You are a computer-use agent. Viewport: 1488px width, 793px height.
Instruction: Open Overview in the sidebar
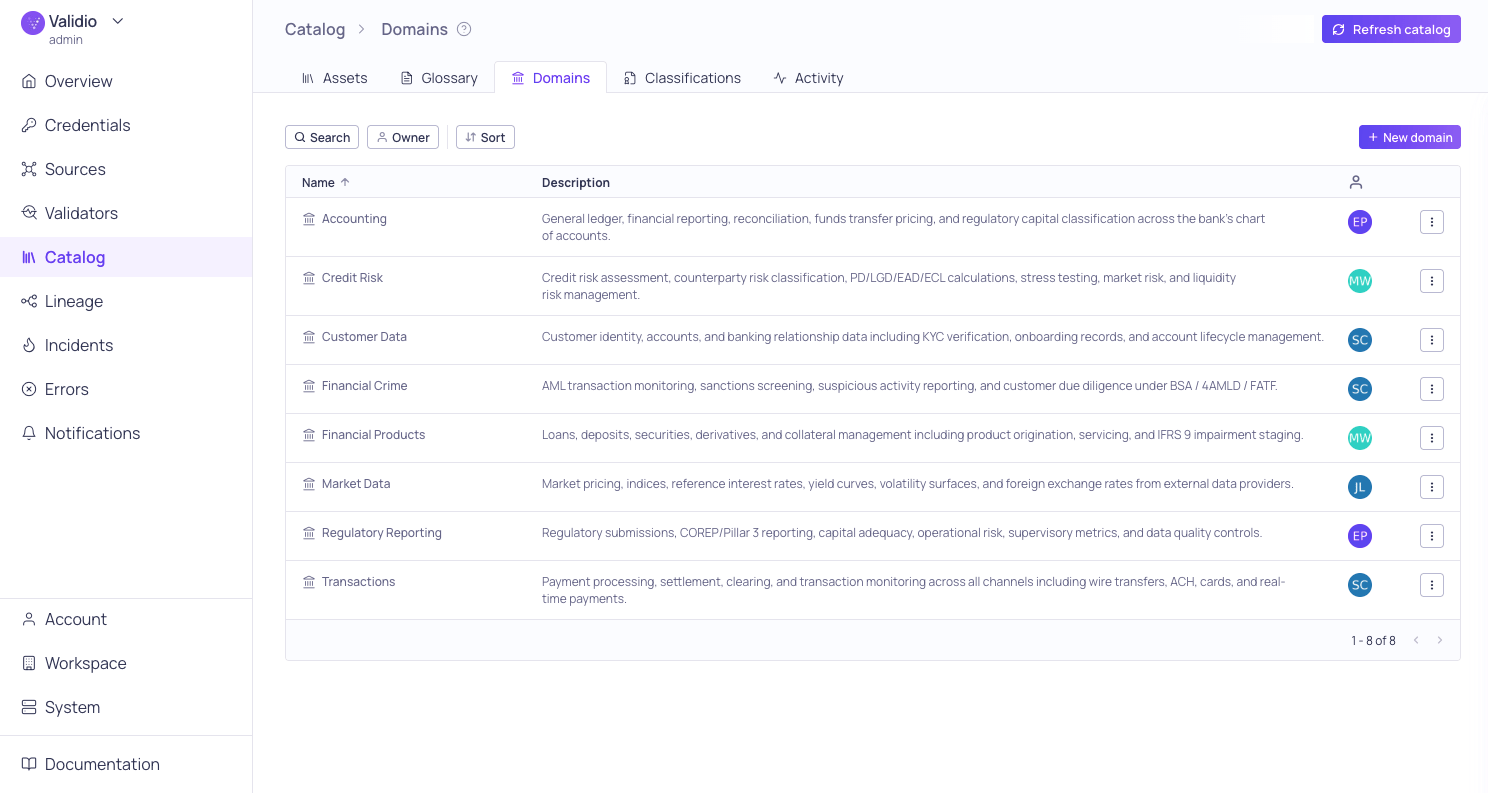[x=126, y=81]
